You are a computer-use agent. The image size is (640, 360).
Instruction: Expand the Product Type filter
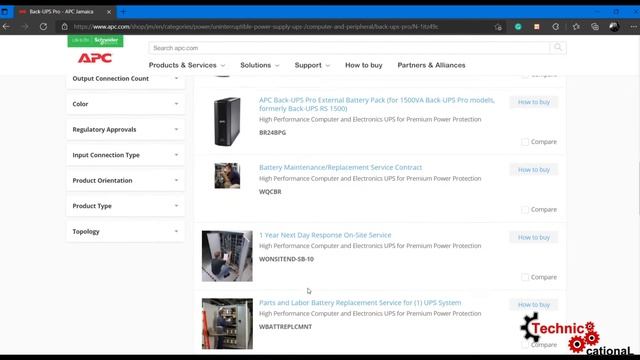click(125, 206)
